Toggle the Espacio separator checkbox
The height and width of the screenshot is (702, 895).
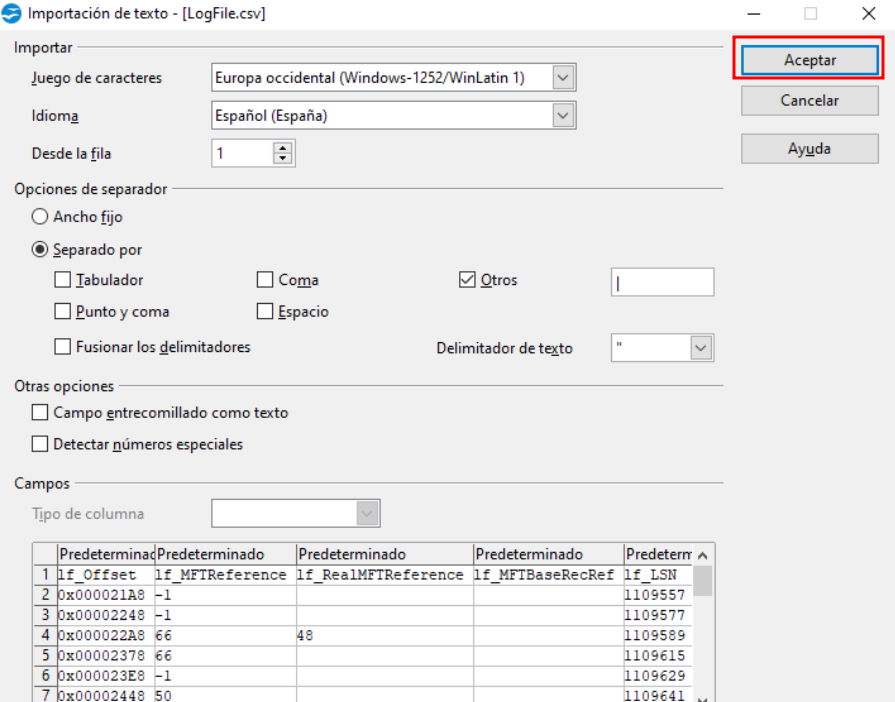click(265, 312)
